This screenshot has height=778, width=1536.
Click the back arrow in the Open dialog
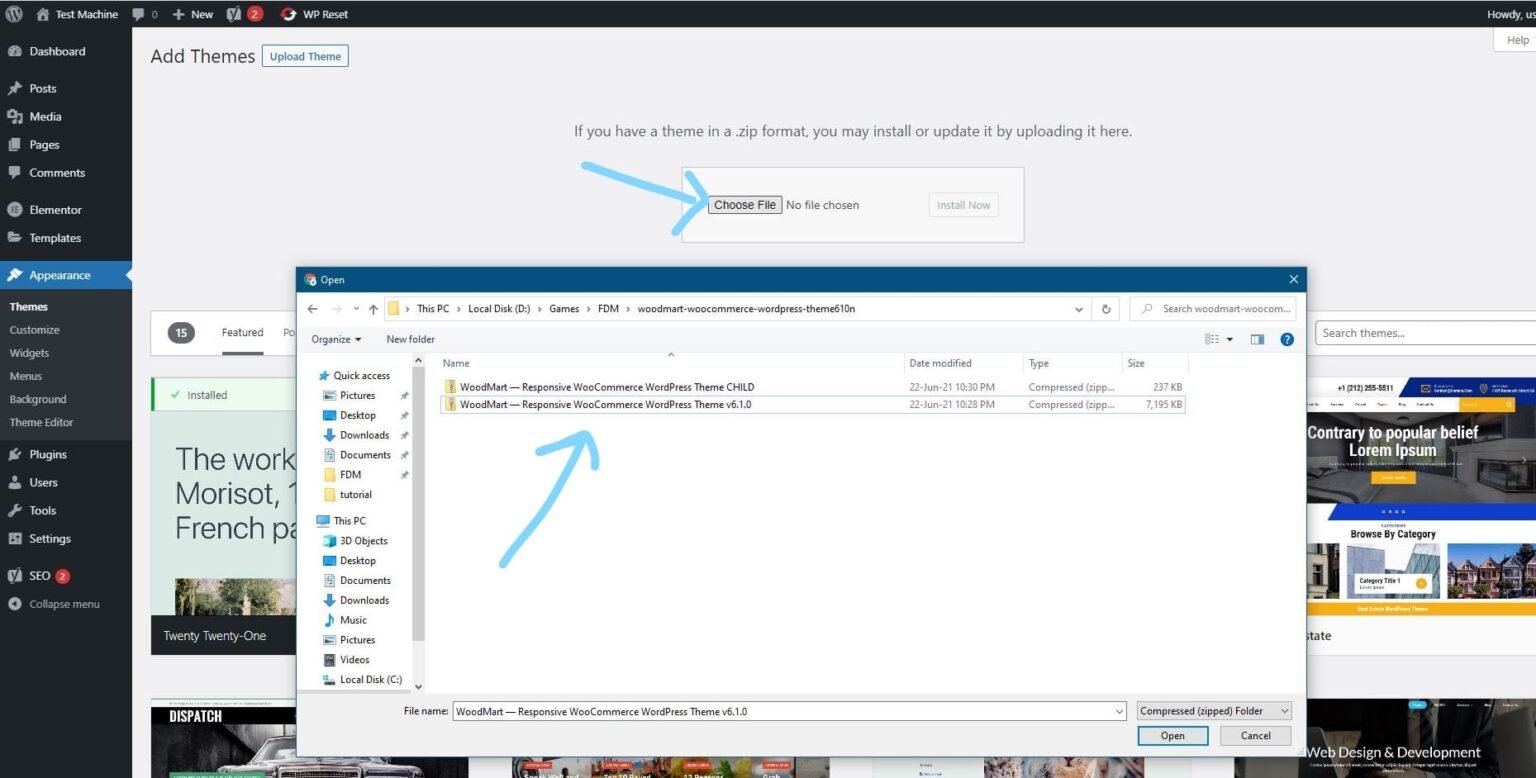pyautogui.click(x=313, y=308)
